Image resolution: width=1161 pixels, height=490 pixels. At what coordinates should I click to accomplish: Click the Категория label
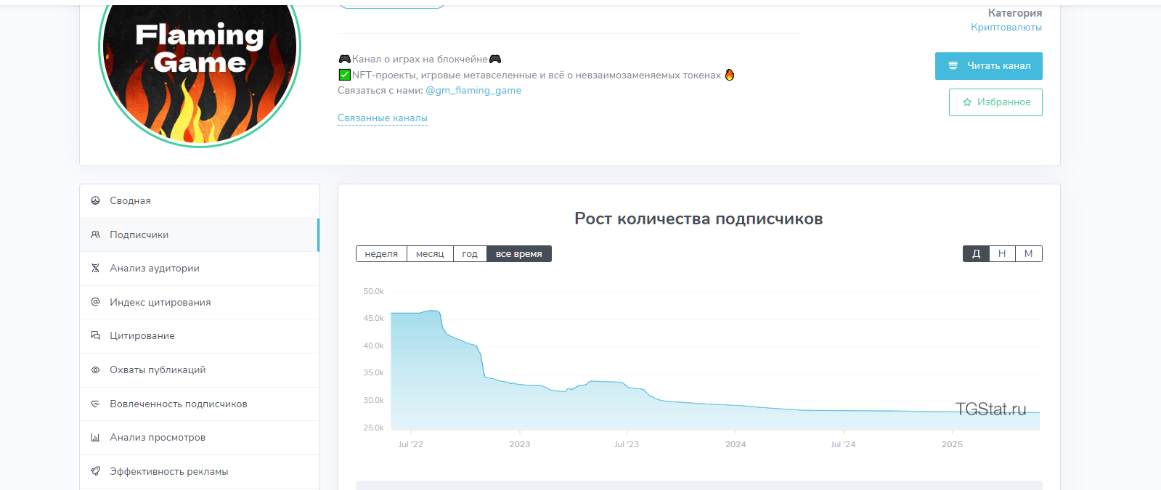[1015, 13]
